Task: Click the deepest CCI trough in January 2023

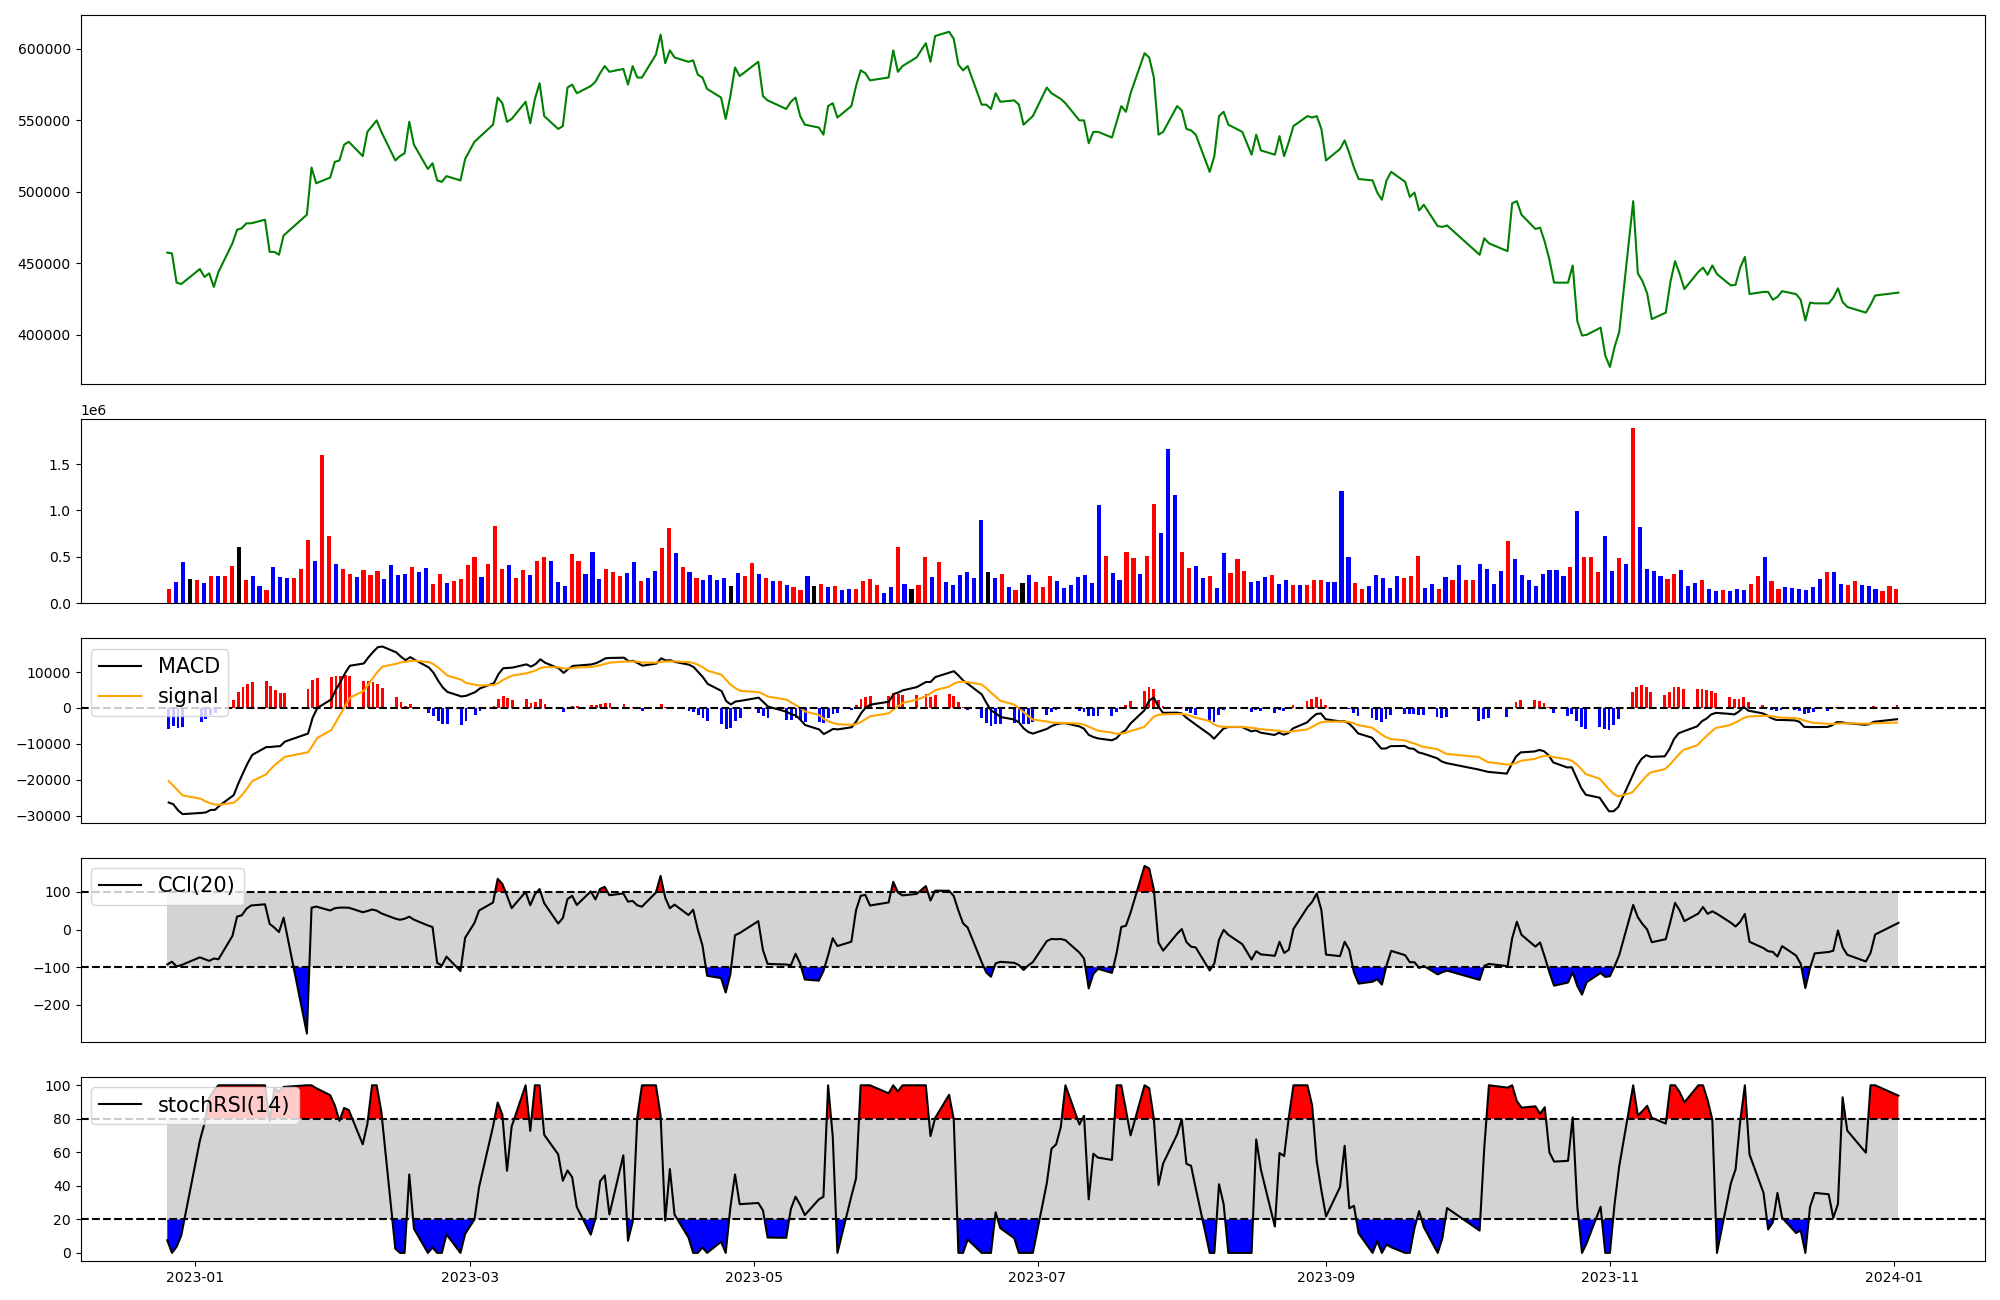Action: click(x=306, y=1031)
